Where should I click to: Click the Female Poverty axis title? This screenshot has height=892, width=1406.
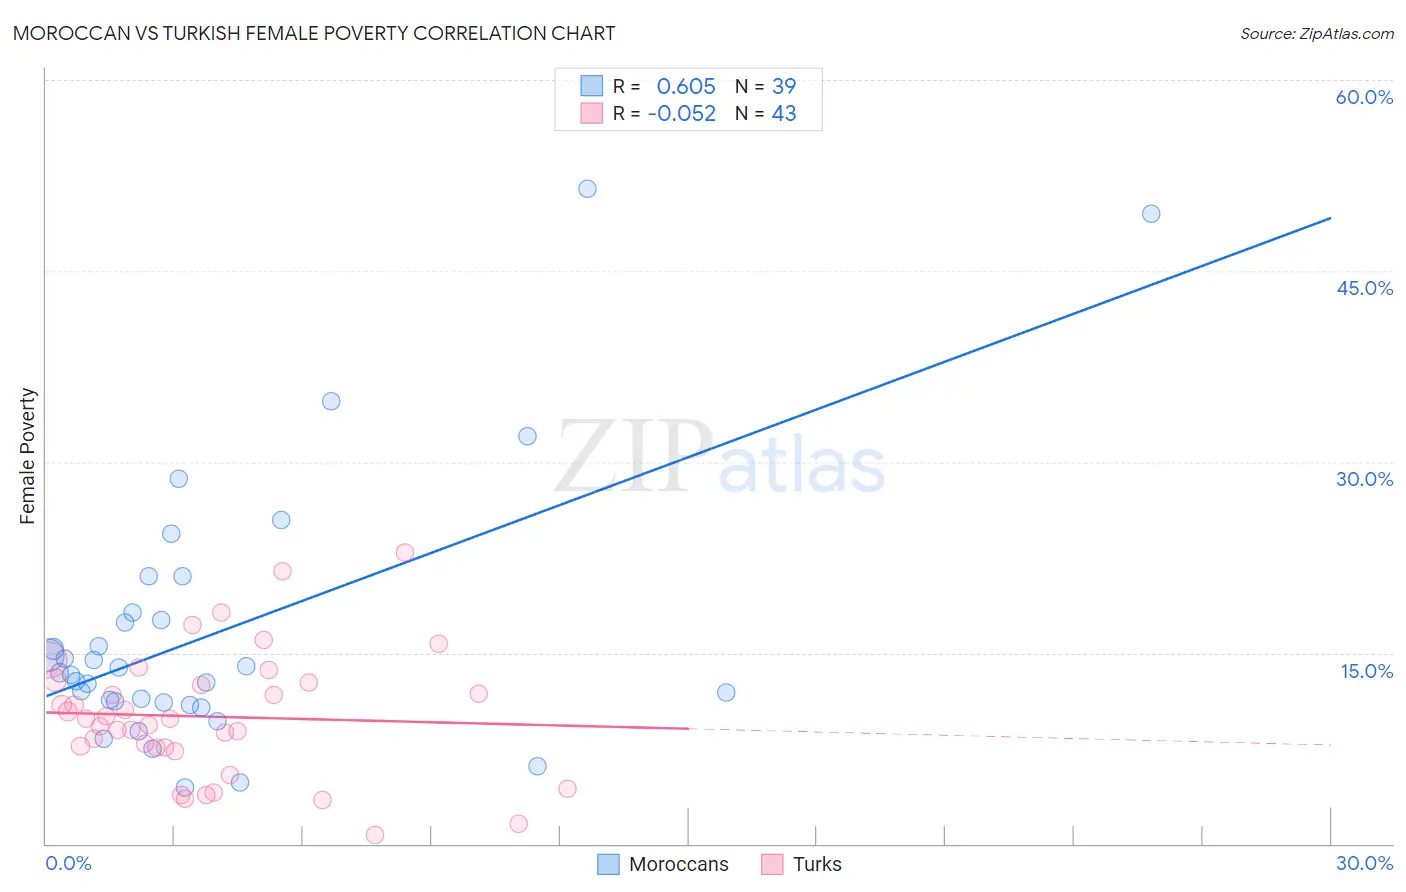(27, 456)
